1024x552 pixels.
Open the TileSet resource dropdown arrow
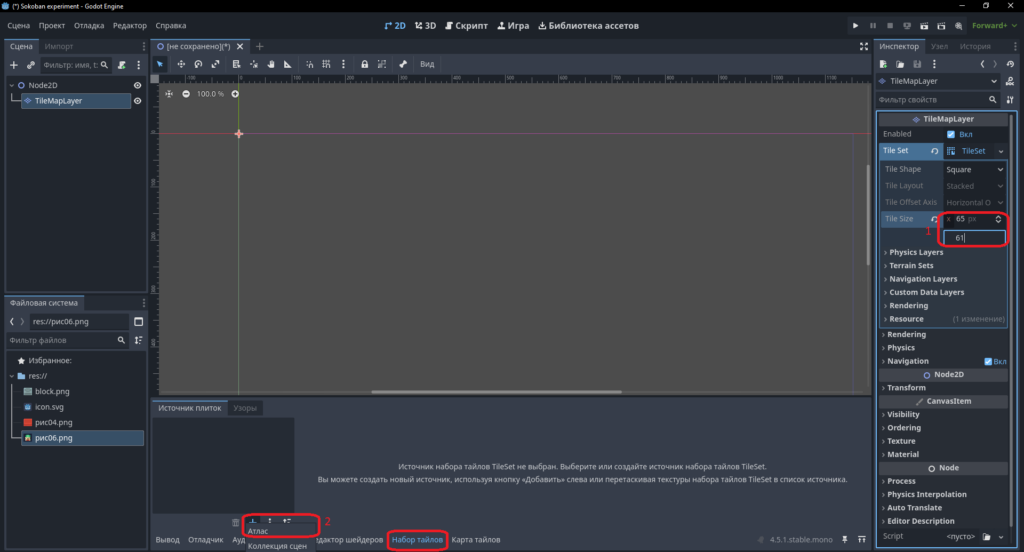click(x=1000, y=151)
